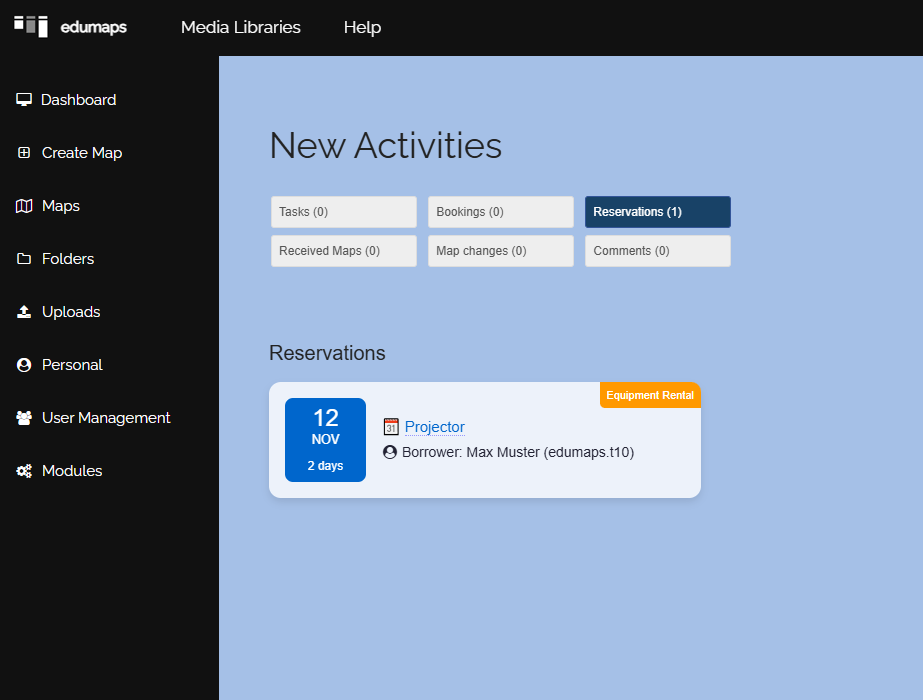Image resolution: width=923 pixels, height=700 pixels.
Task: Show the Received Maps (0) activities
Action: point(343,251)
